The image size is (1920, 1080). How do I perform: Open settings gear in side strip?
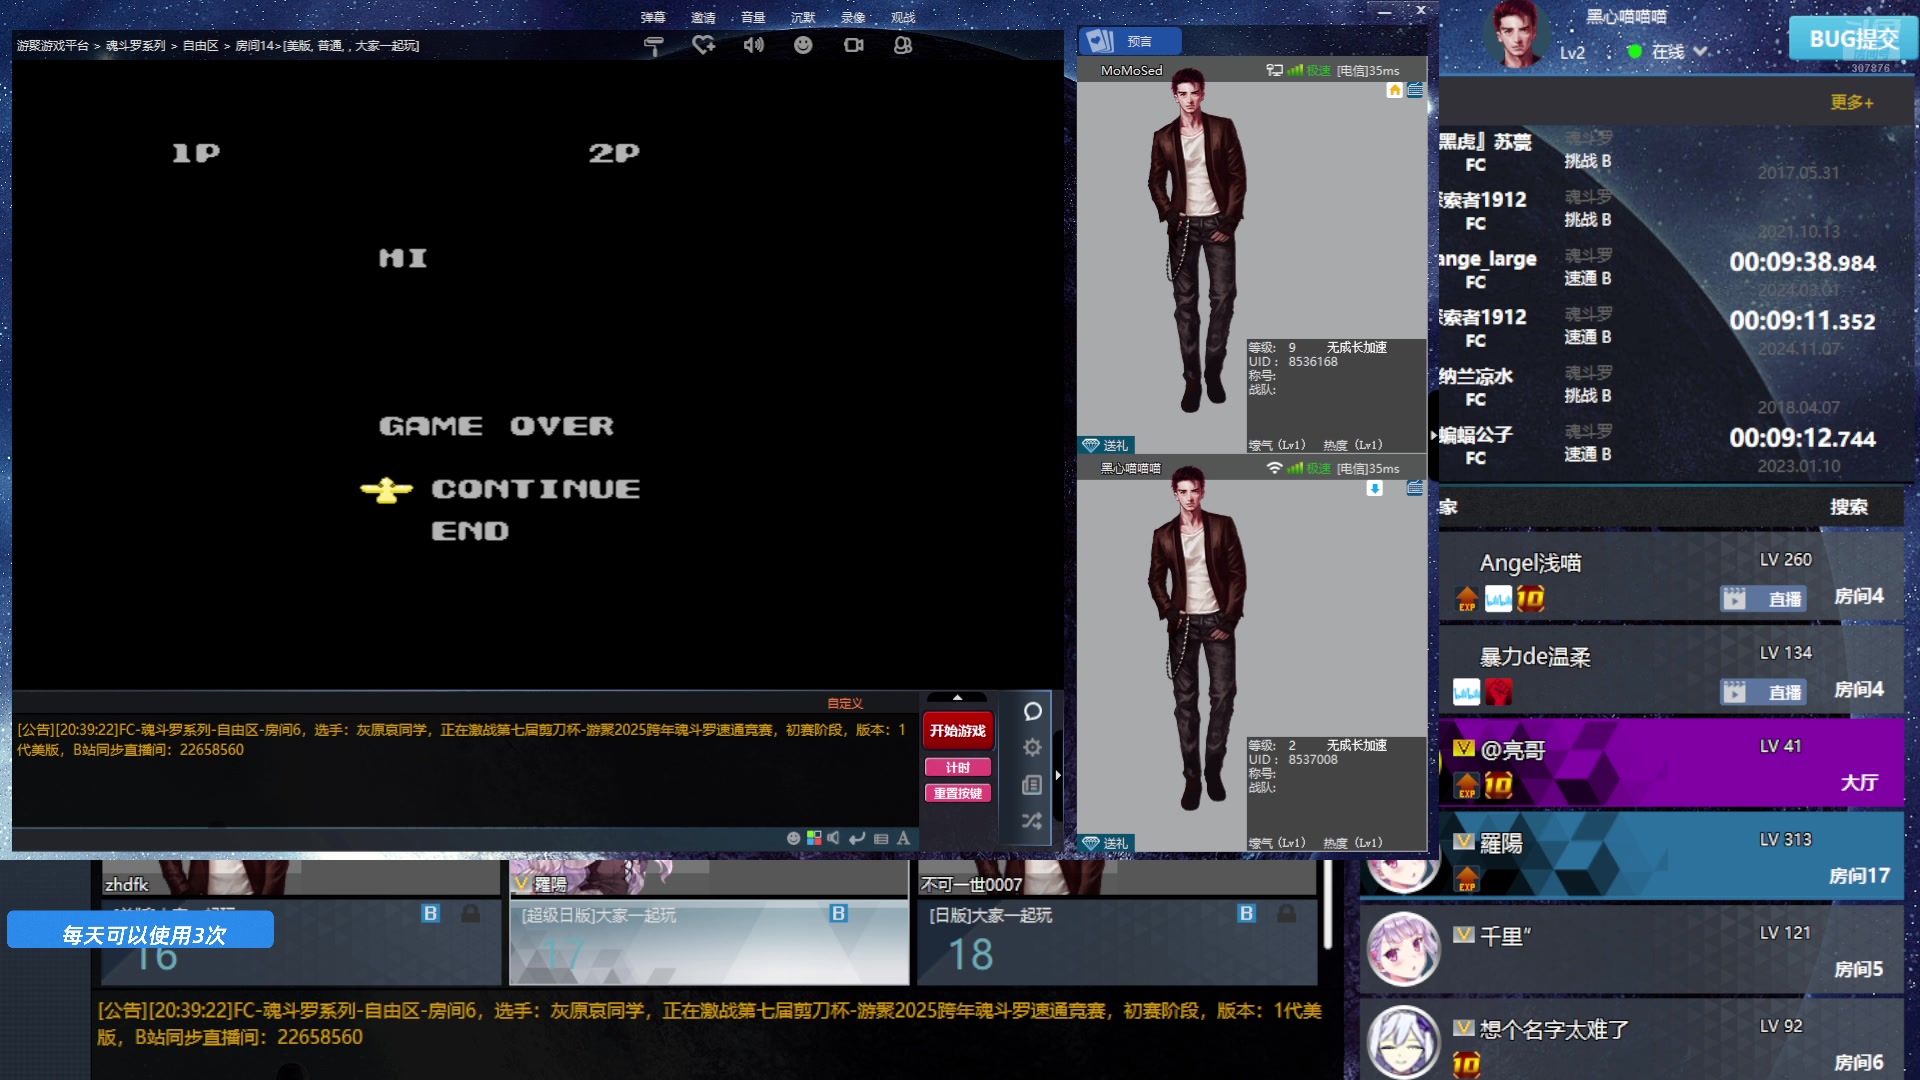pyautogui.click(x=1033, y=748)
